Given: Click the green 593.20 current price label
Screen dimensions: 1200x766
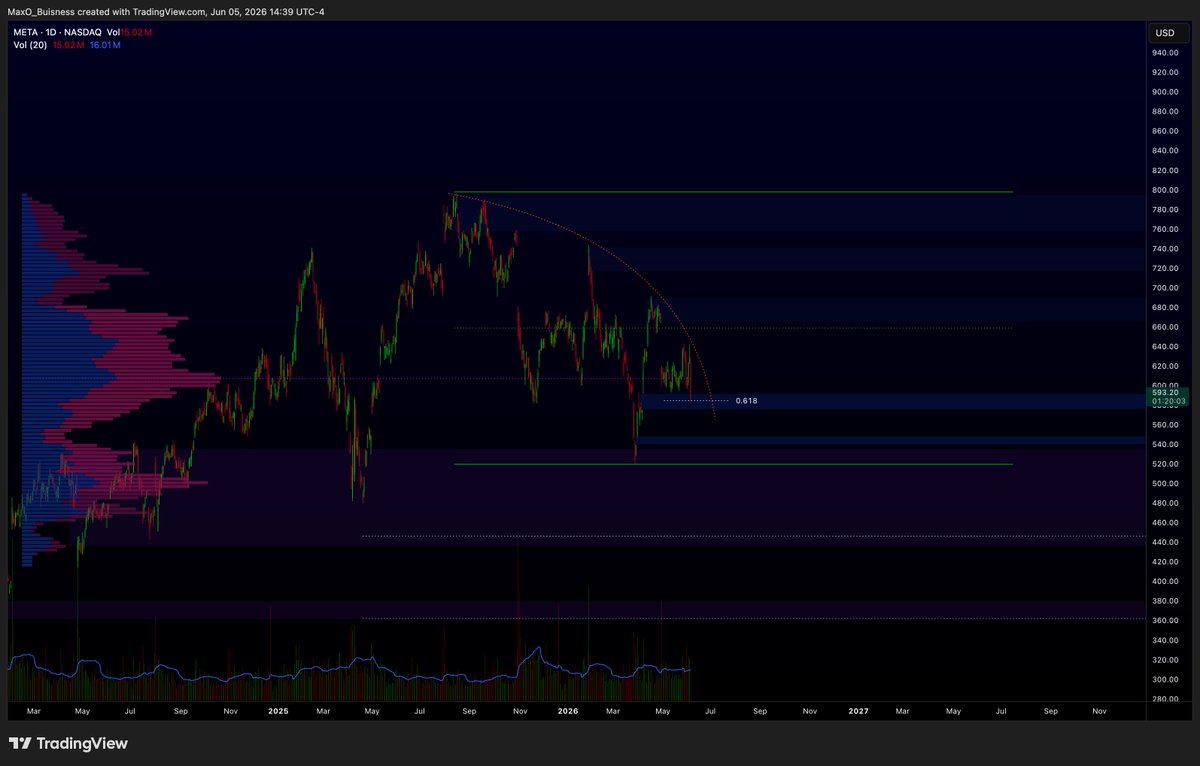Looking at the screenshot, I should click(1167, 396).
